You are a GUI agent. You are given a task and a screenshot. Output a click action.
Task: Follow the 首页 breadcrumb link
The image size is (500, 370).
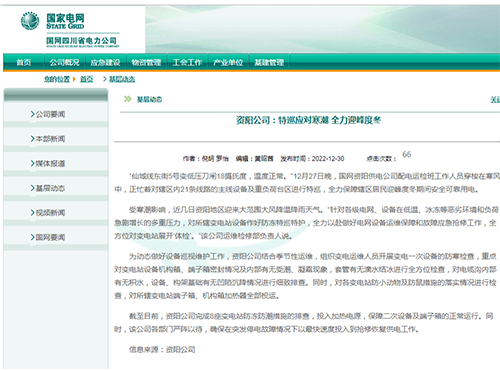87,79
